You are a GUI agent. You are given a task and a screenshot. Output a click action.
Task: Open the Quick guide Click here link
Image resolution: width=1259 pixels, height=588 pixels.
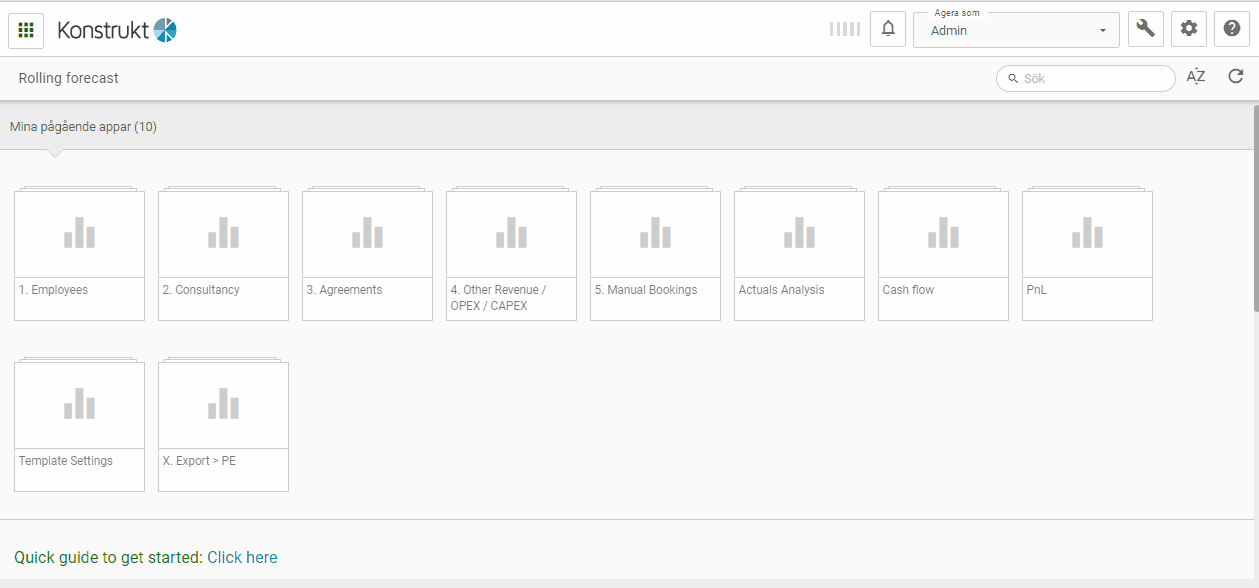242,557
